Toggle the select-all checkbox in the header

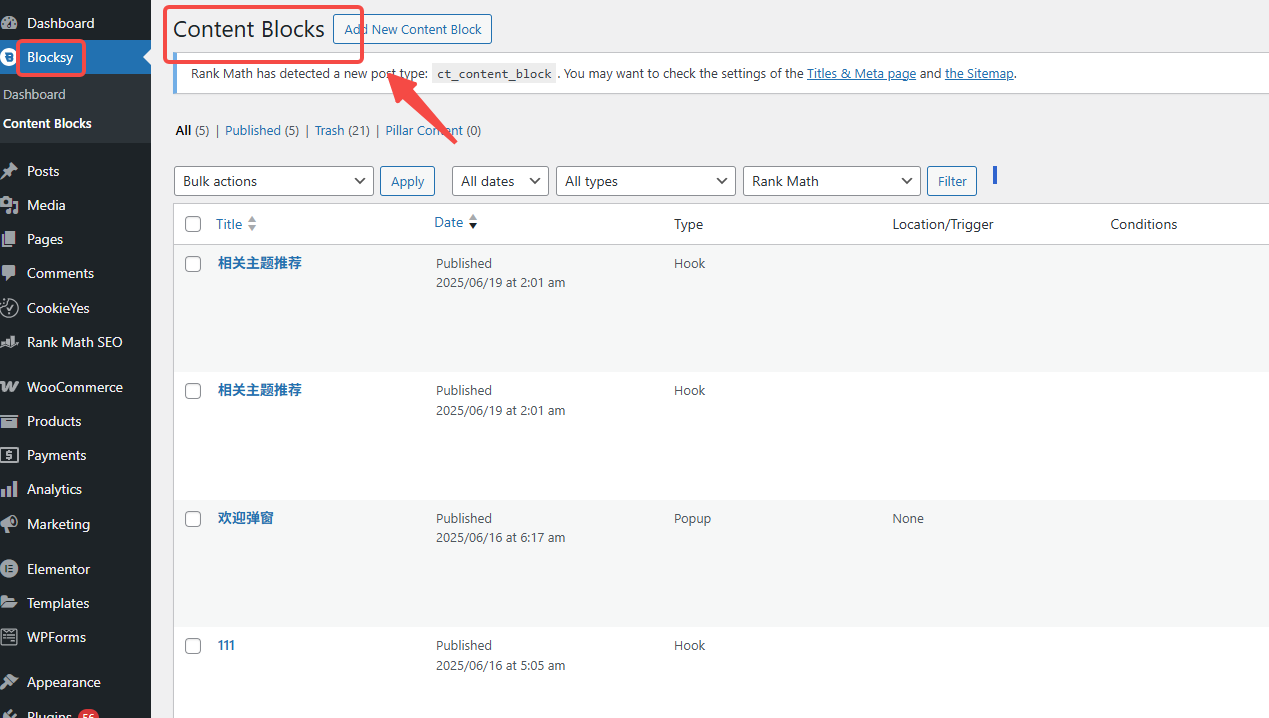pos(193,224)
